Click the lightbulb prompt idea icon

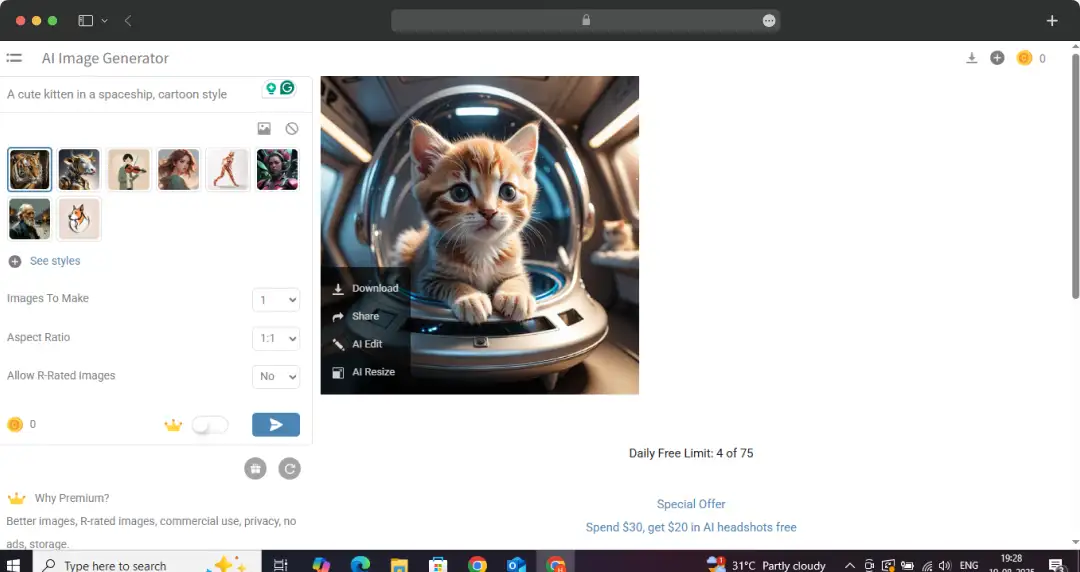click(x=271, y=88)
